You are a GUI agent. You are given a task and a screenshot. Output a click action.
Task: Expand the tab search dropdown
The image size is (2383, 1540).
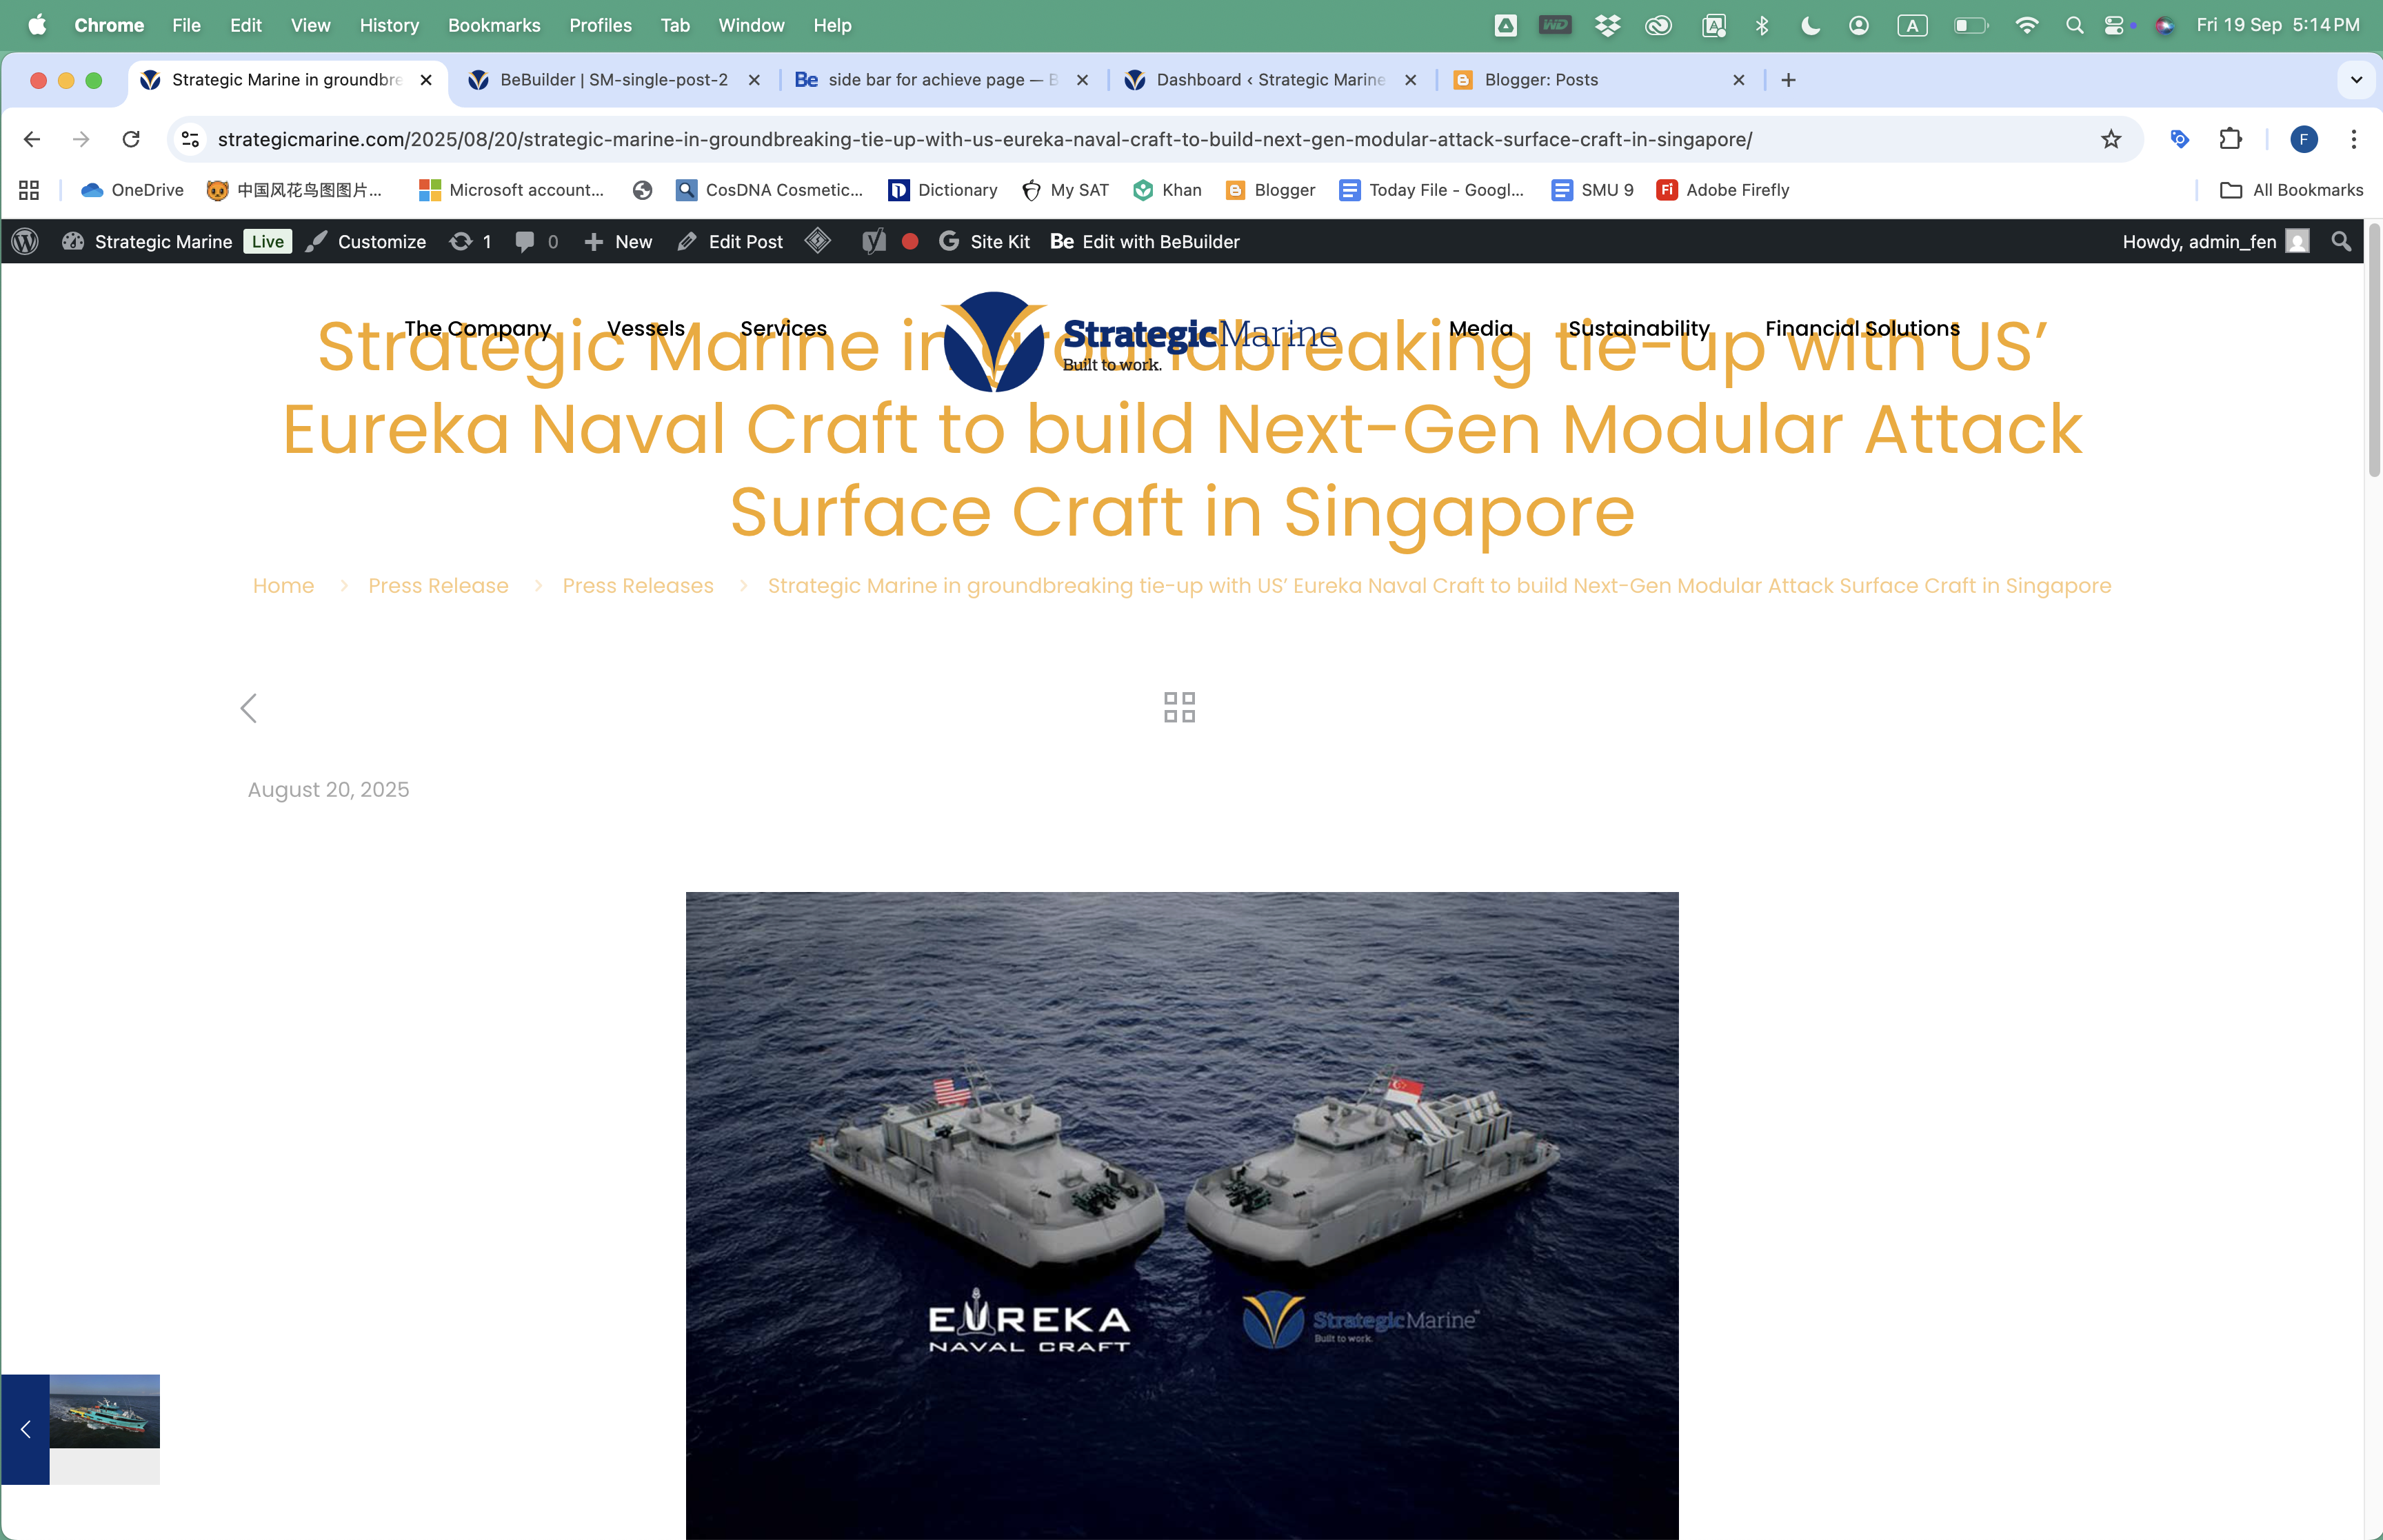point(2356,80)
